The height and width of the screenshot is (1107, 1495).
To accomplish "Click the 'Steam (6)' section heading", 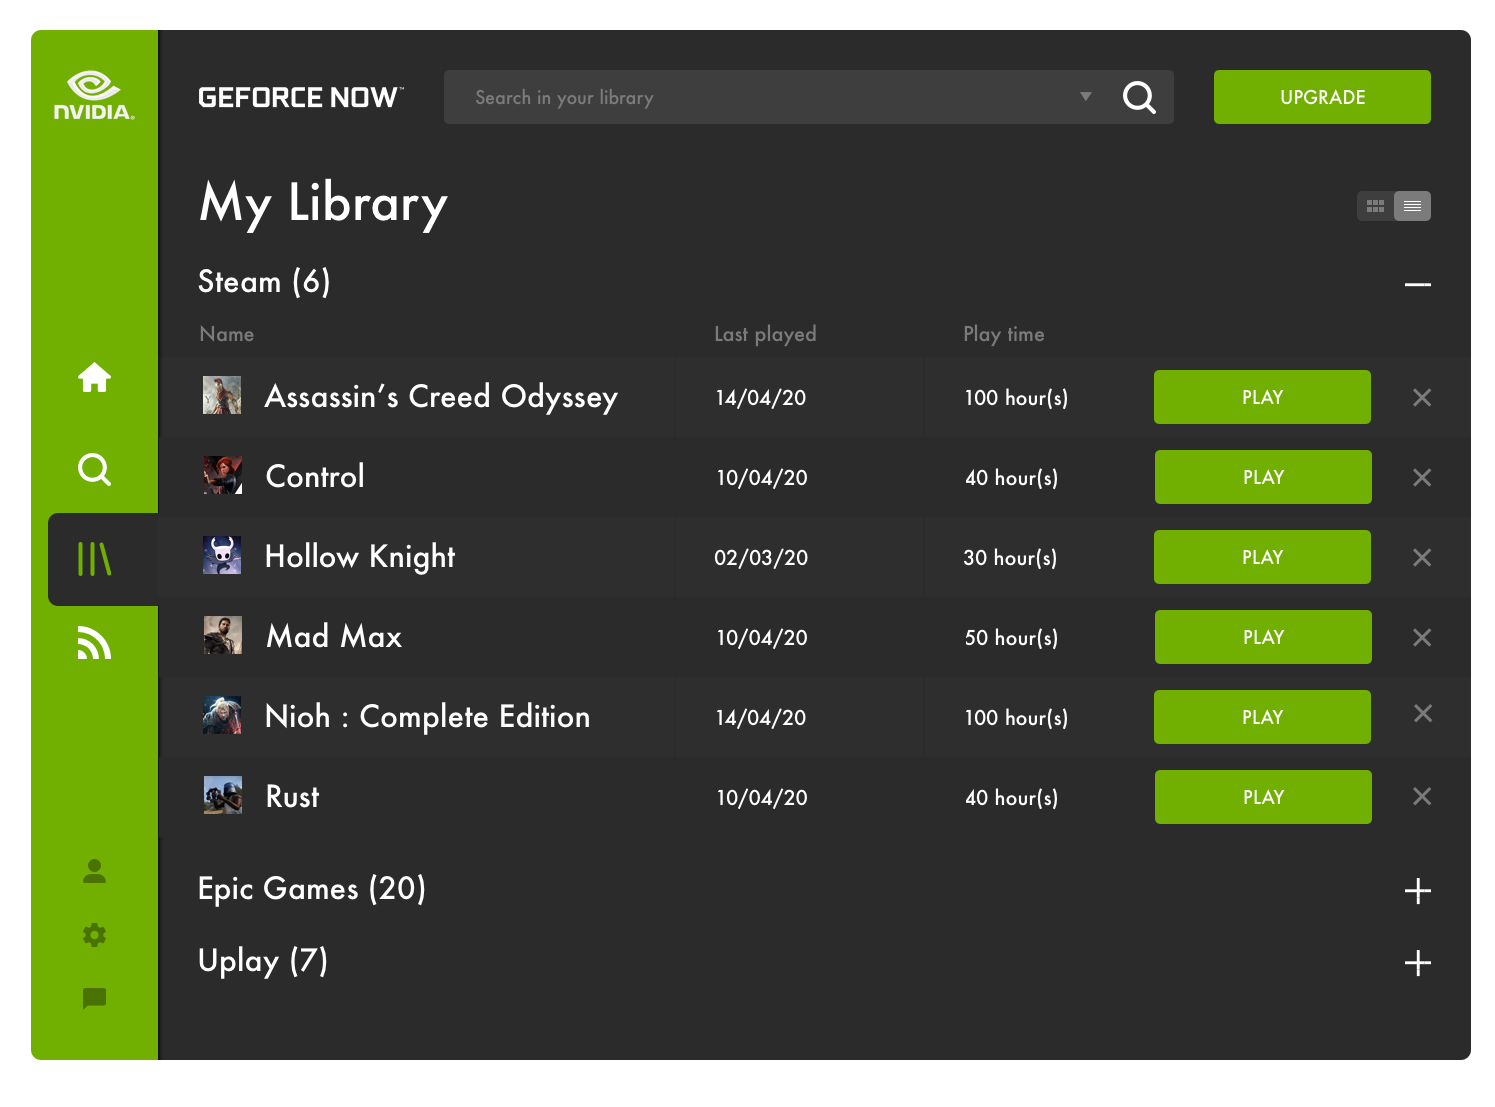I will click(264, 282).
